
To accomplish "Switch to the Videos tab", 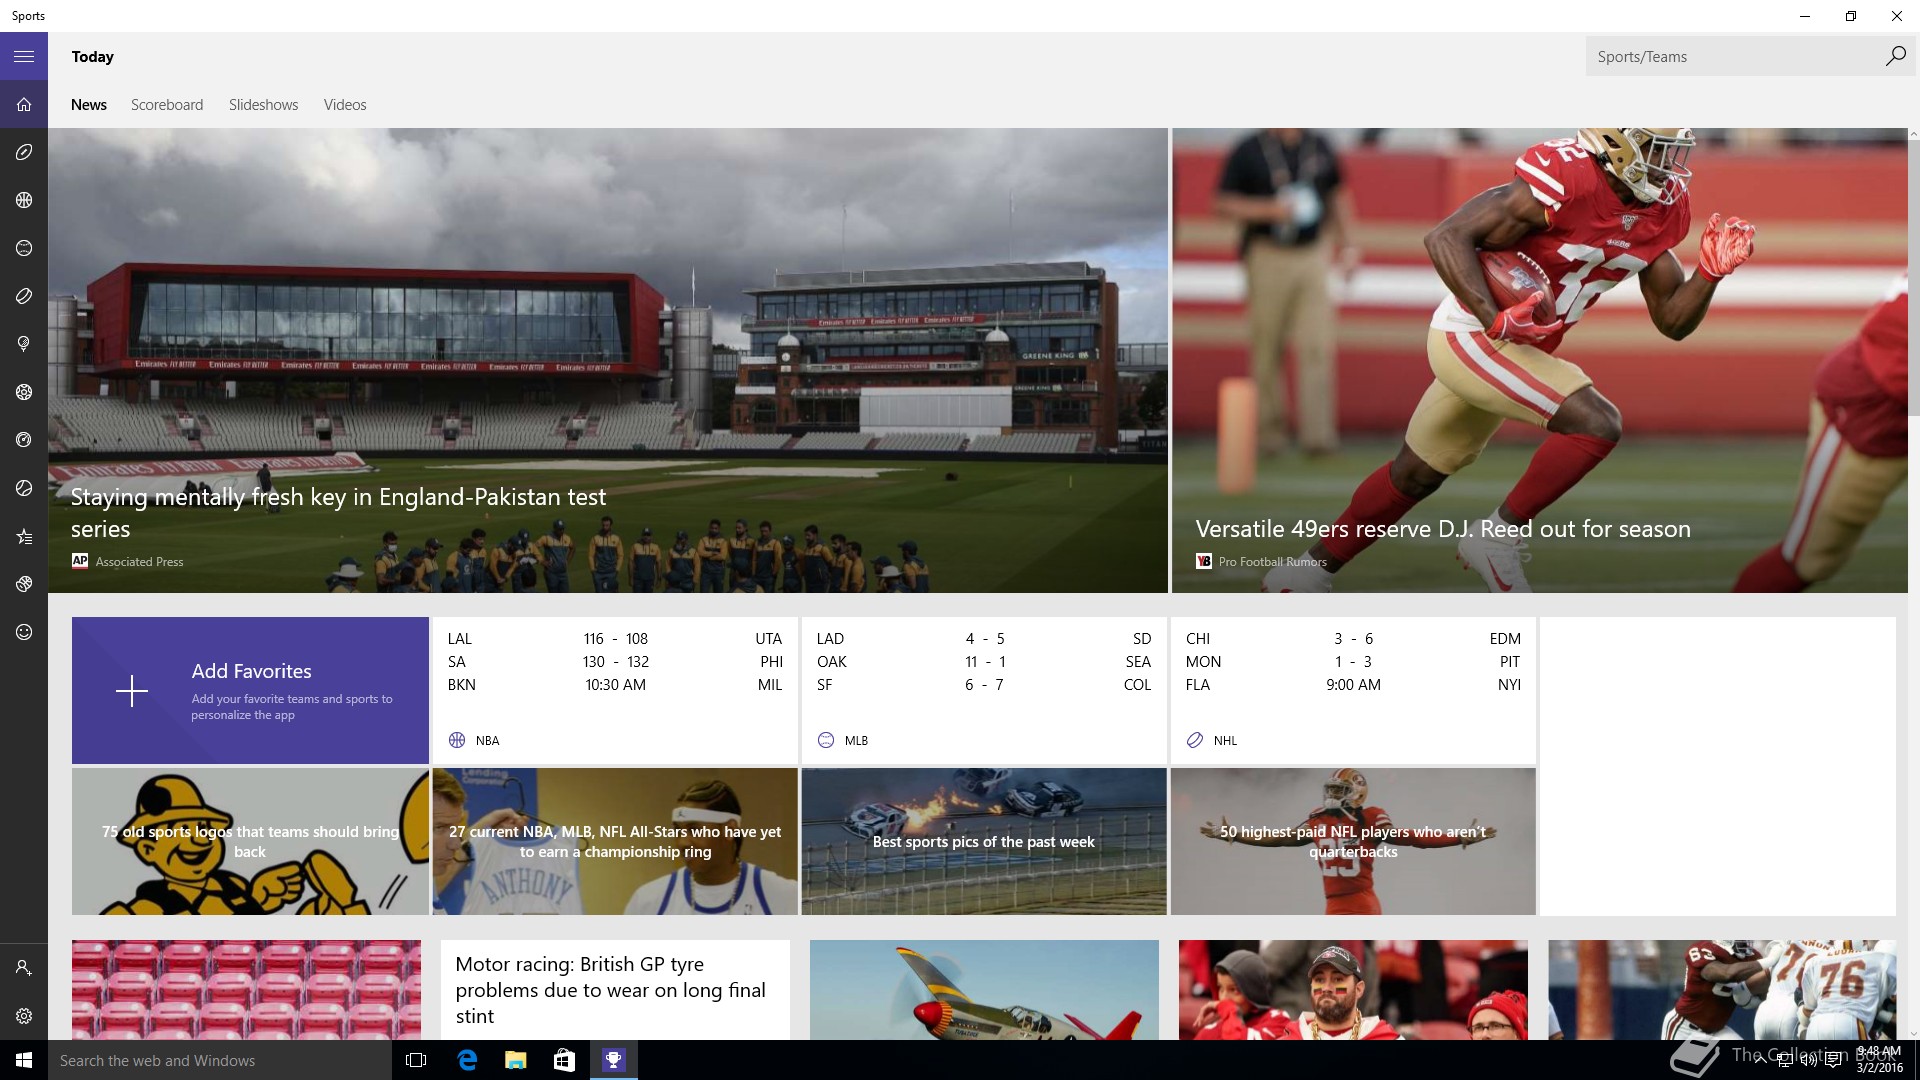I will tap(345, 105).
